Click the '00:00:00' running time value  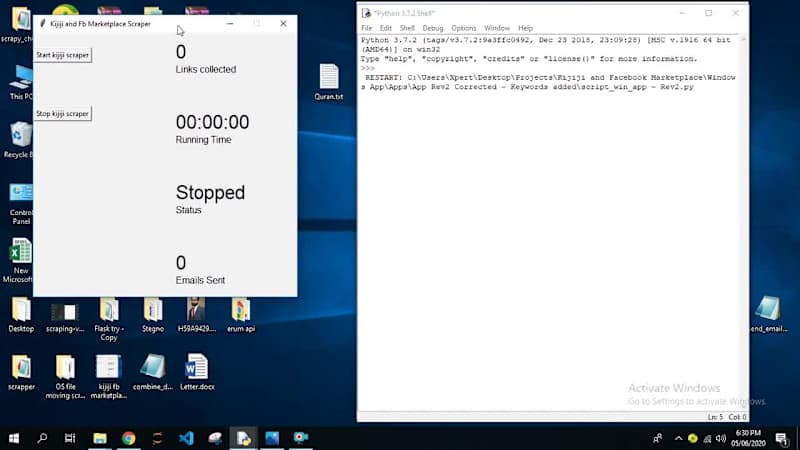point(212,122)
